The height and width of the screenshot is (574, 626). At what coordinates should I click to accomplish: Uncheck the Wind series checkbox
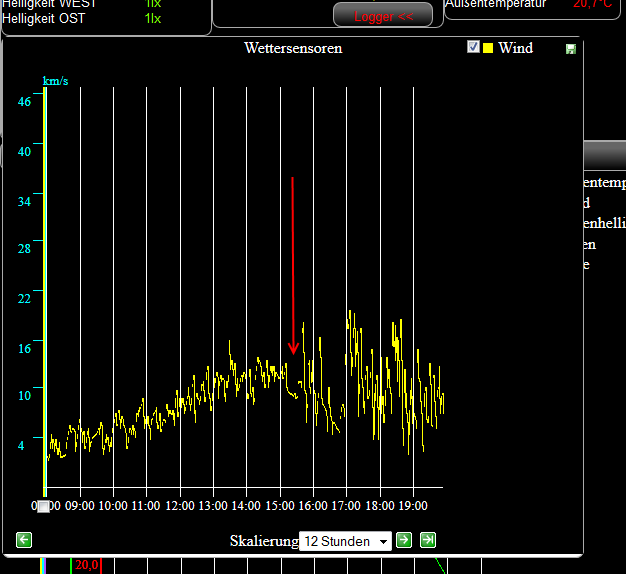474,47
